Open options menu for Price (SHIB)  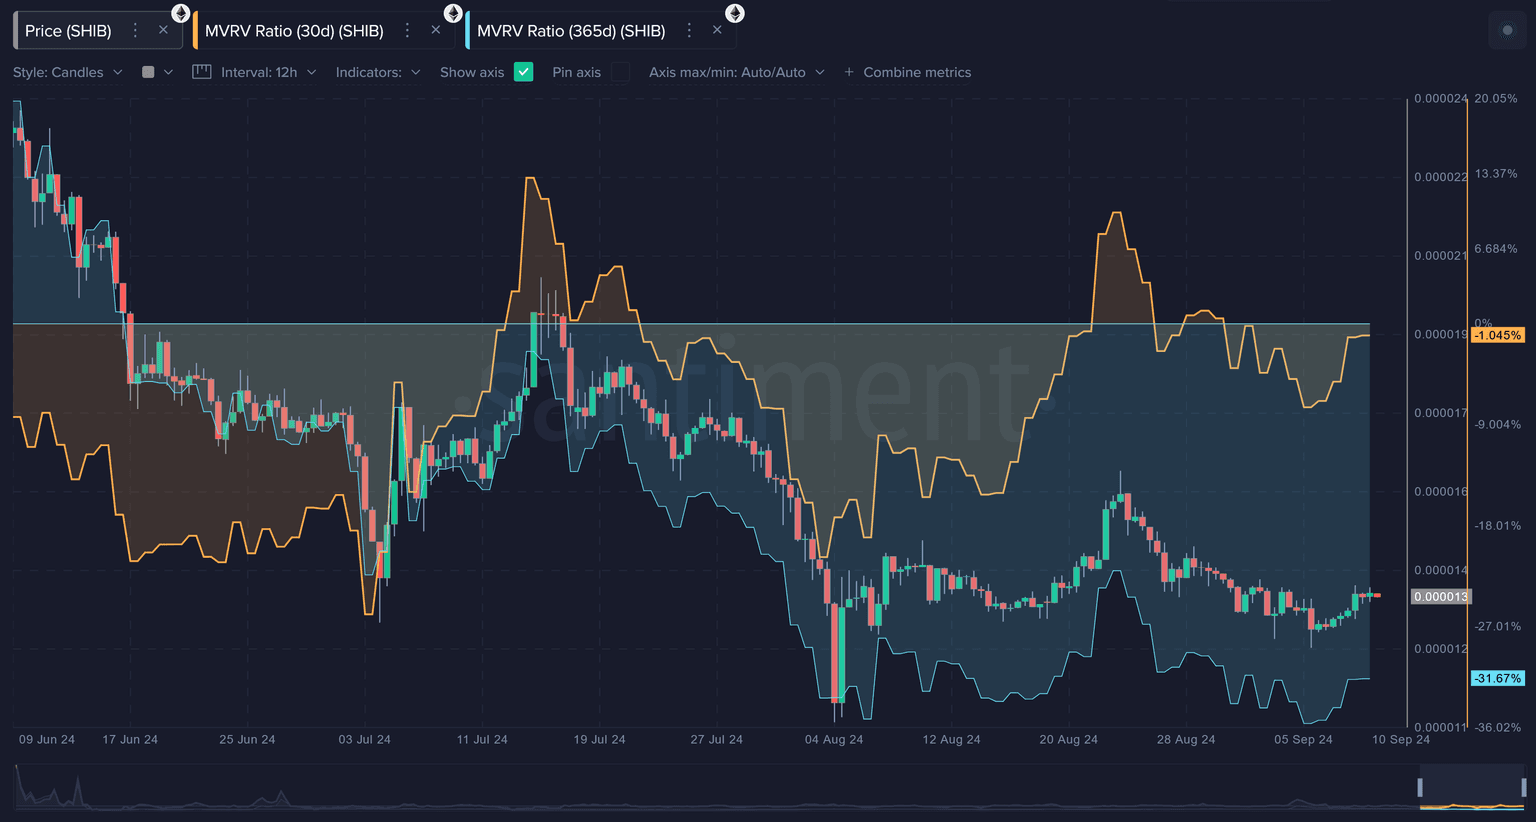click(x=136, y=31)
